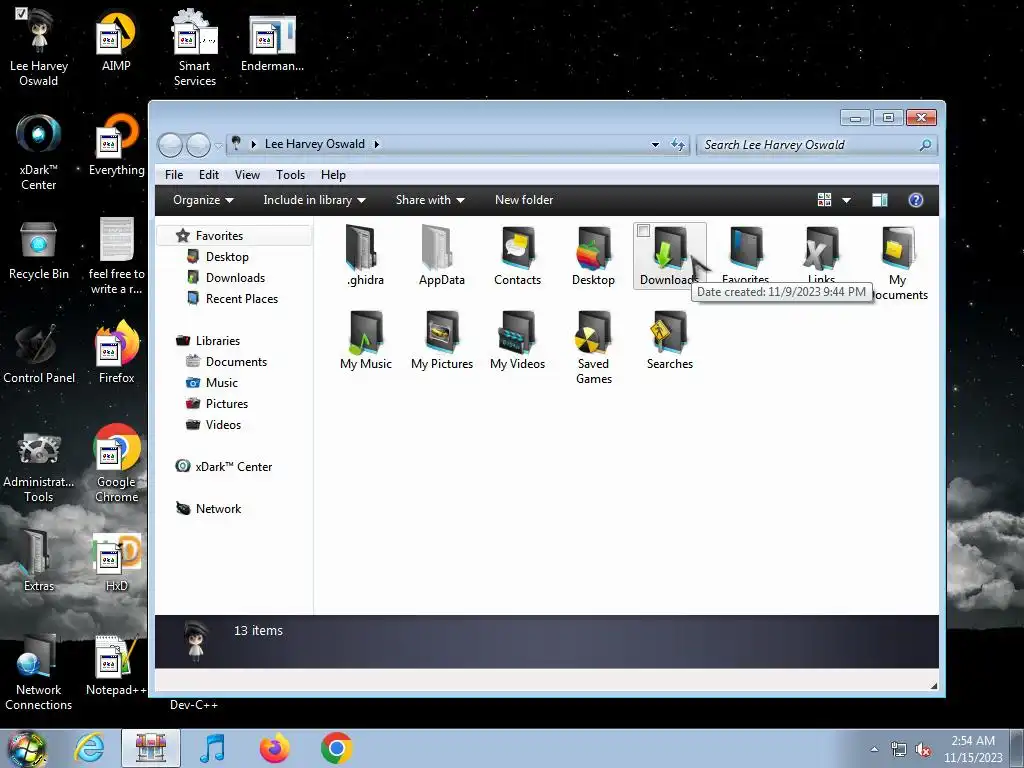Click the Search Lee Harvey Oswald field
1024x768 pixels.
(x=817, y=145)
